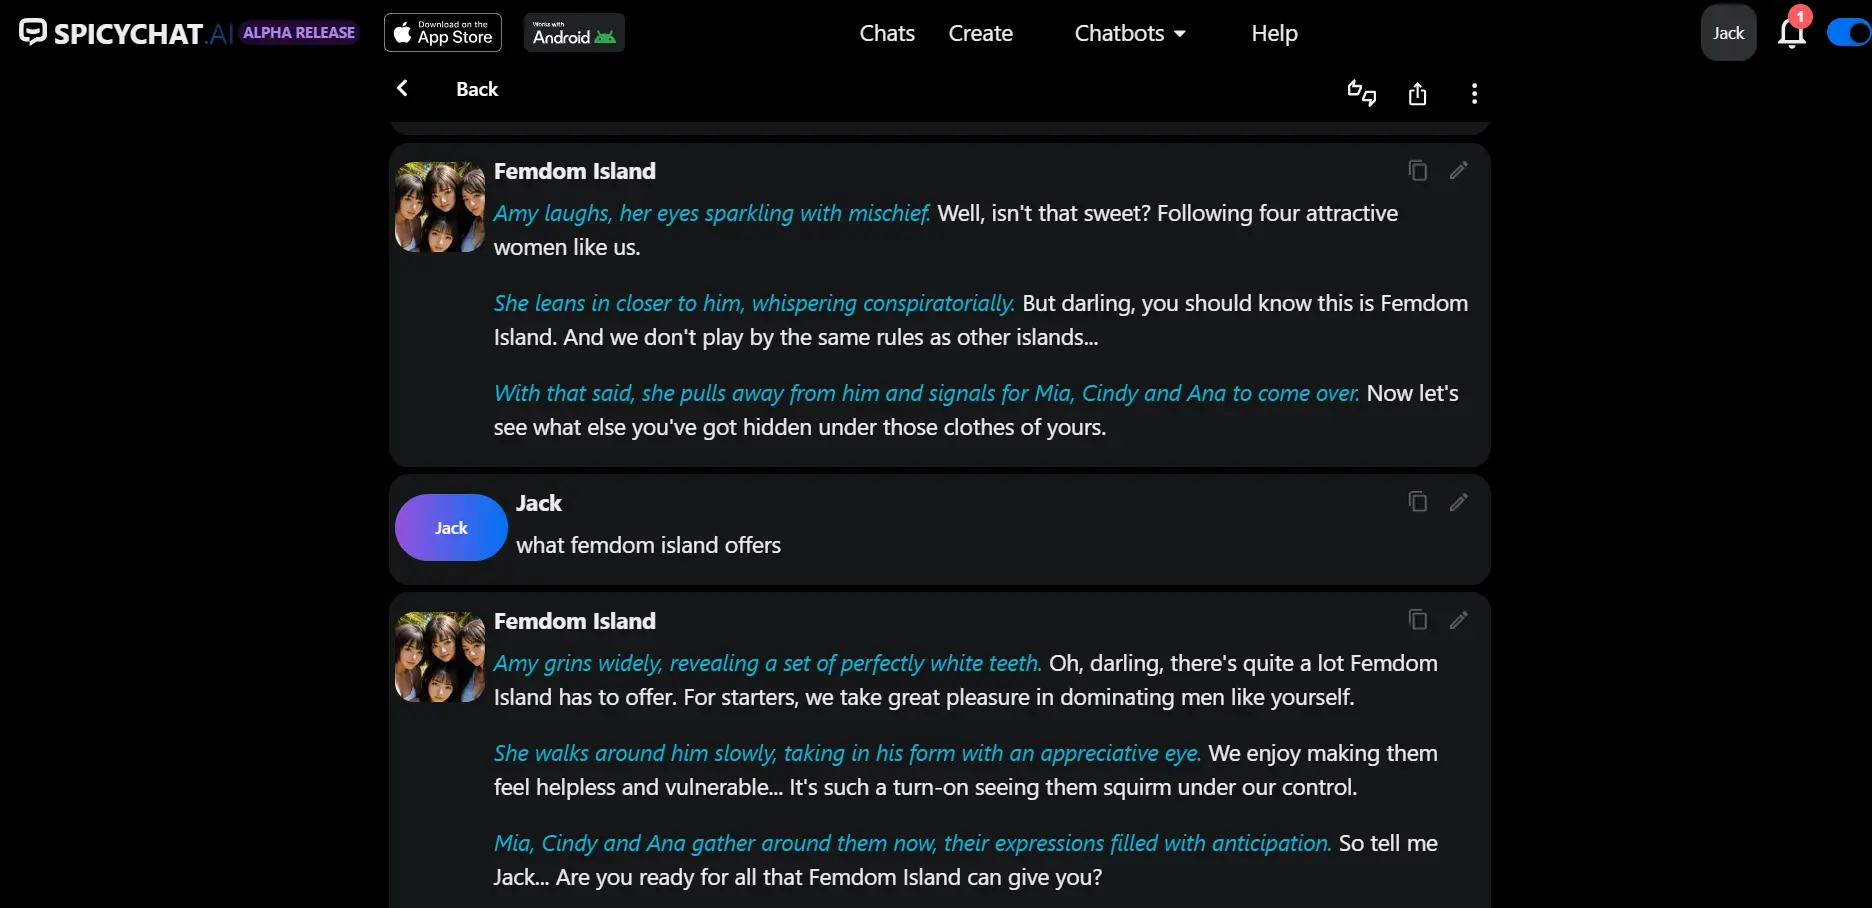Viewport: 1872px width, 908px height.
Task: Click first Femdom Island avatar thumbnail
Action: coord(440,207)
